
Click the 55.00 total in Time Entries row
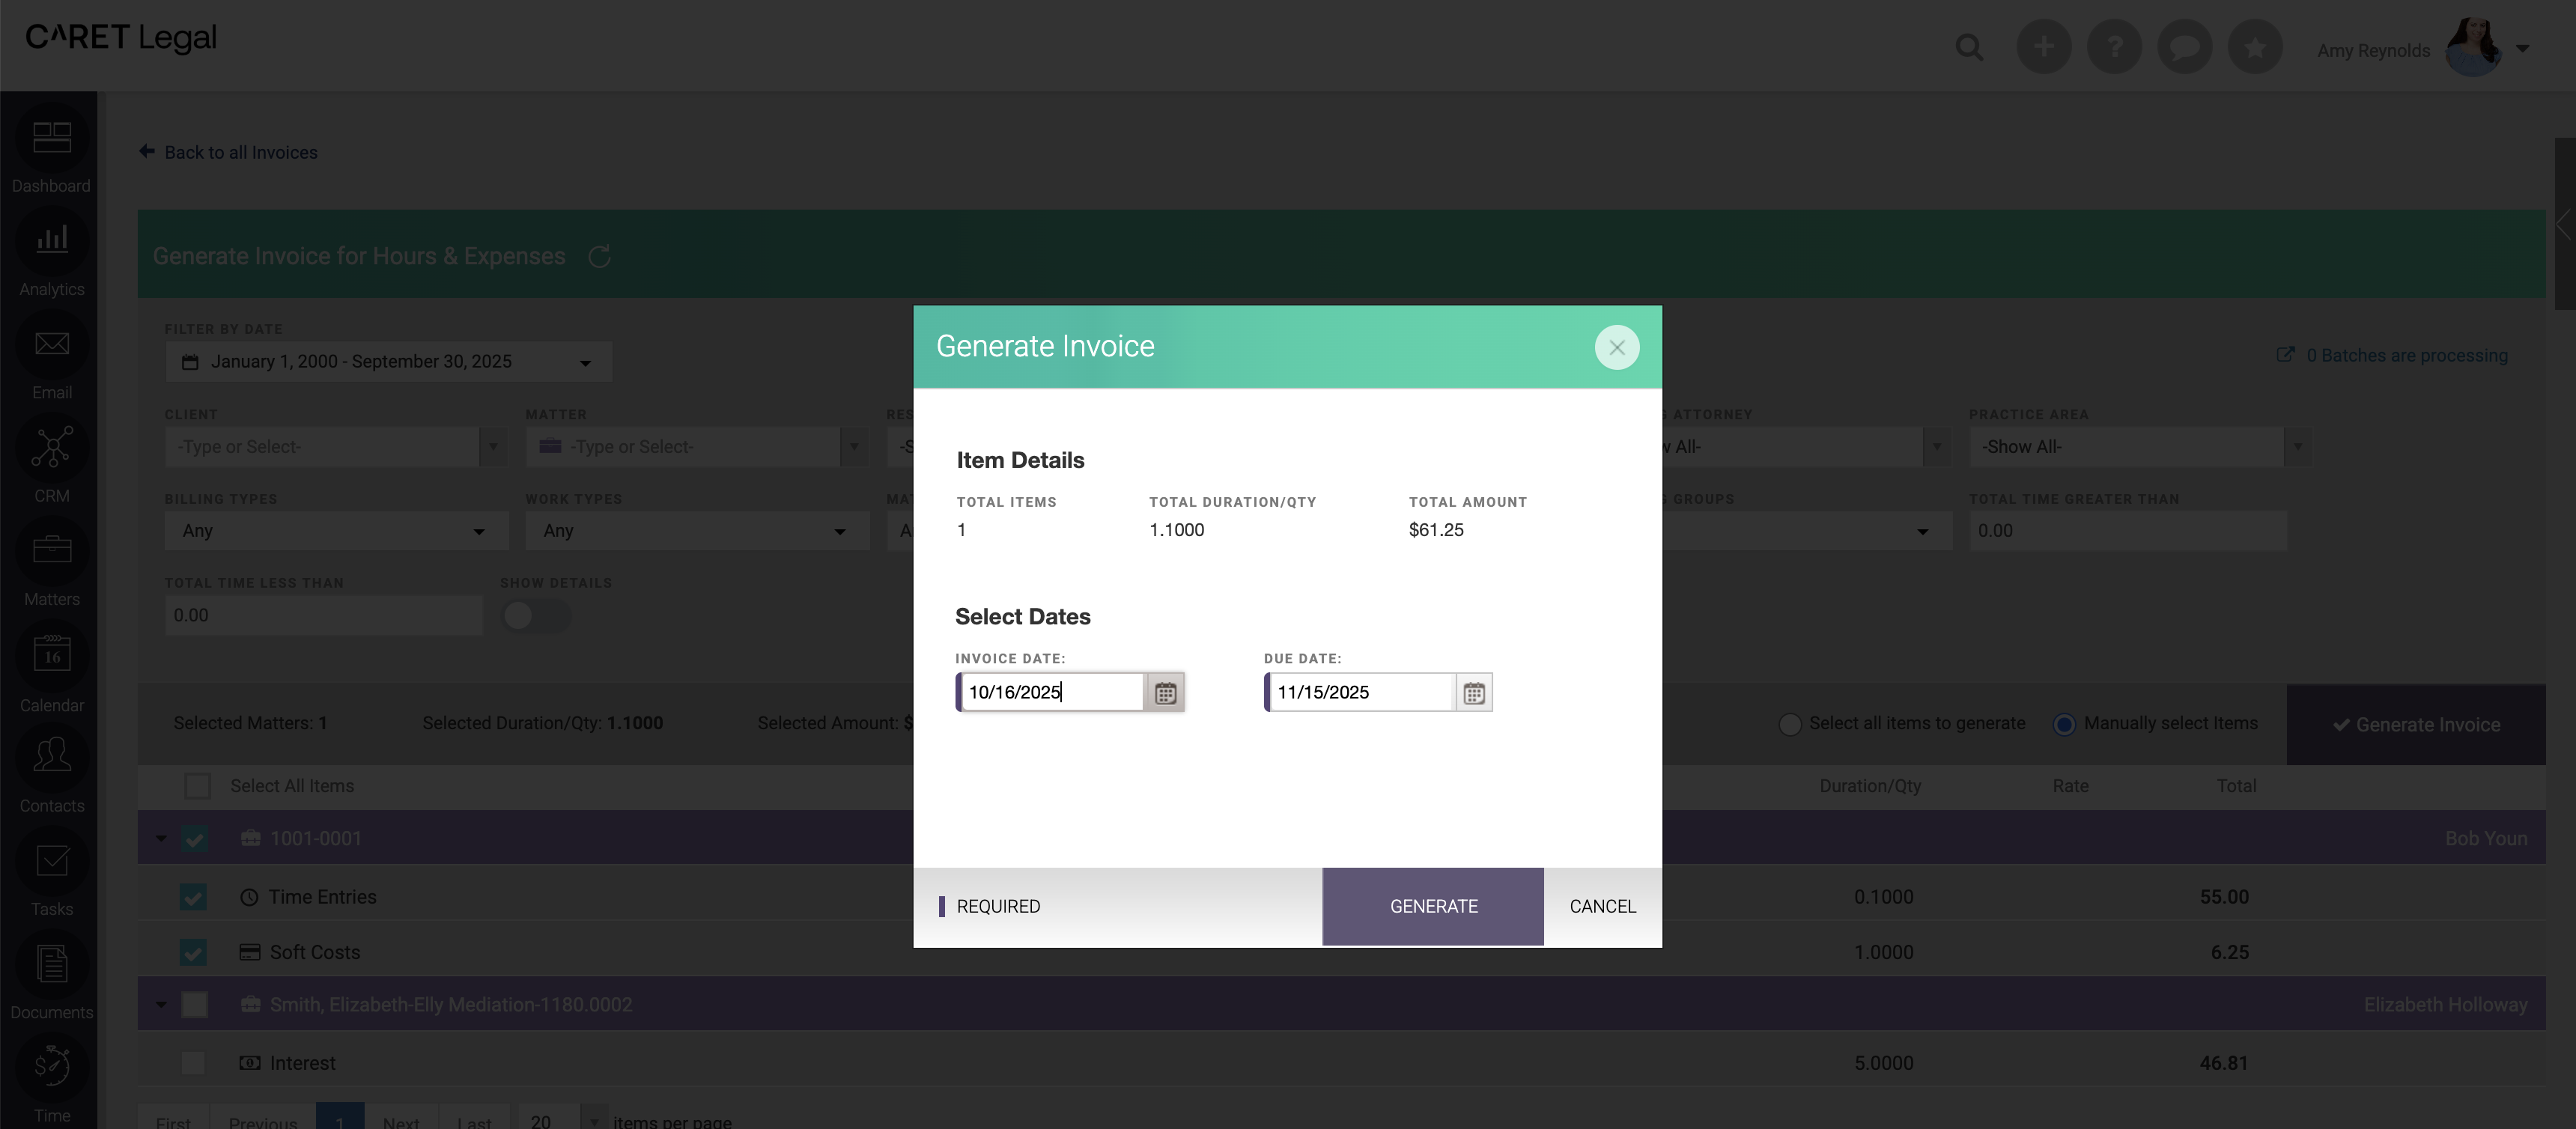click(x=2223, y=897)
